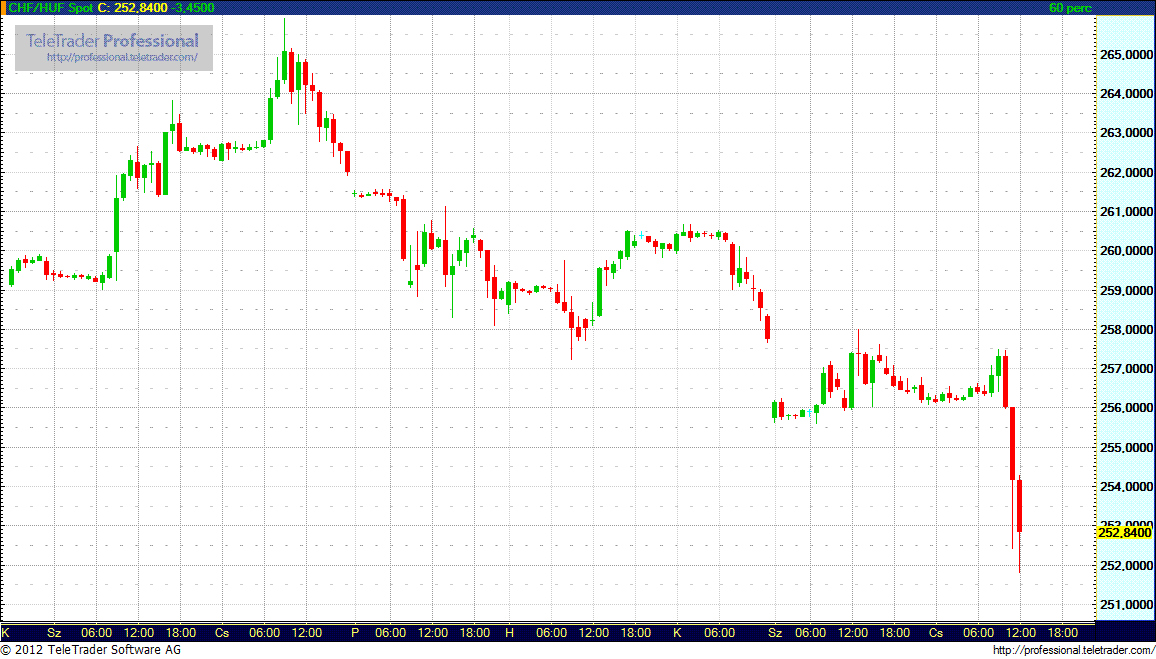Click the rightmost 18:00 time axis label

[x=1061, y=633]
